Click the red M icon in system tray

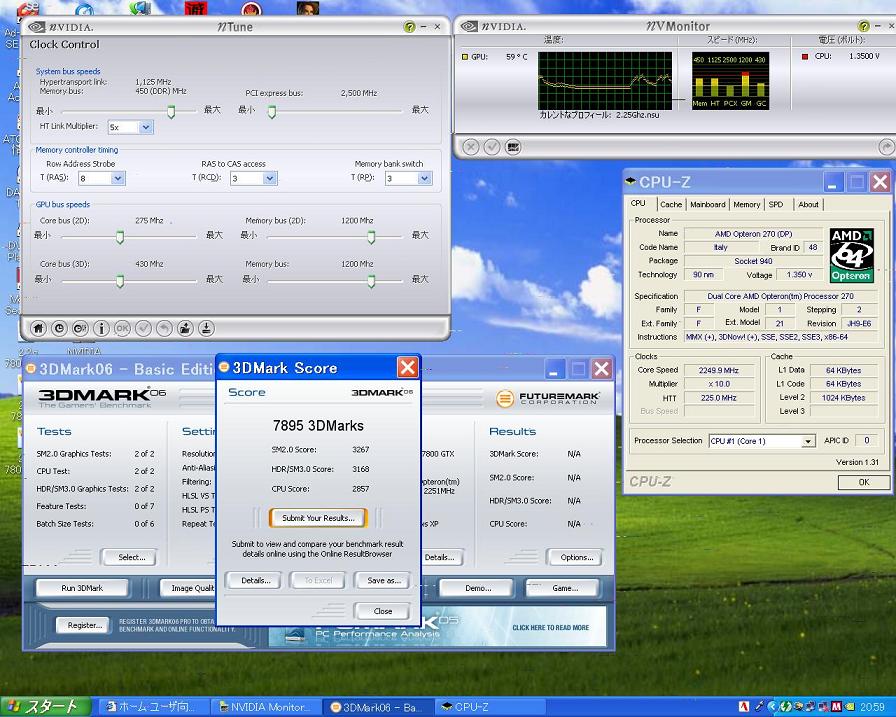point(837,707)
